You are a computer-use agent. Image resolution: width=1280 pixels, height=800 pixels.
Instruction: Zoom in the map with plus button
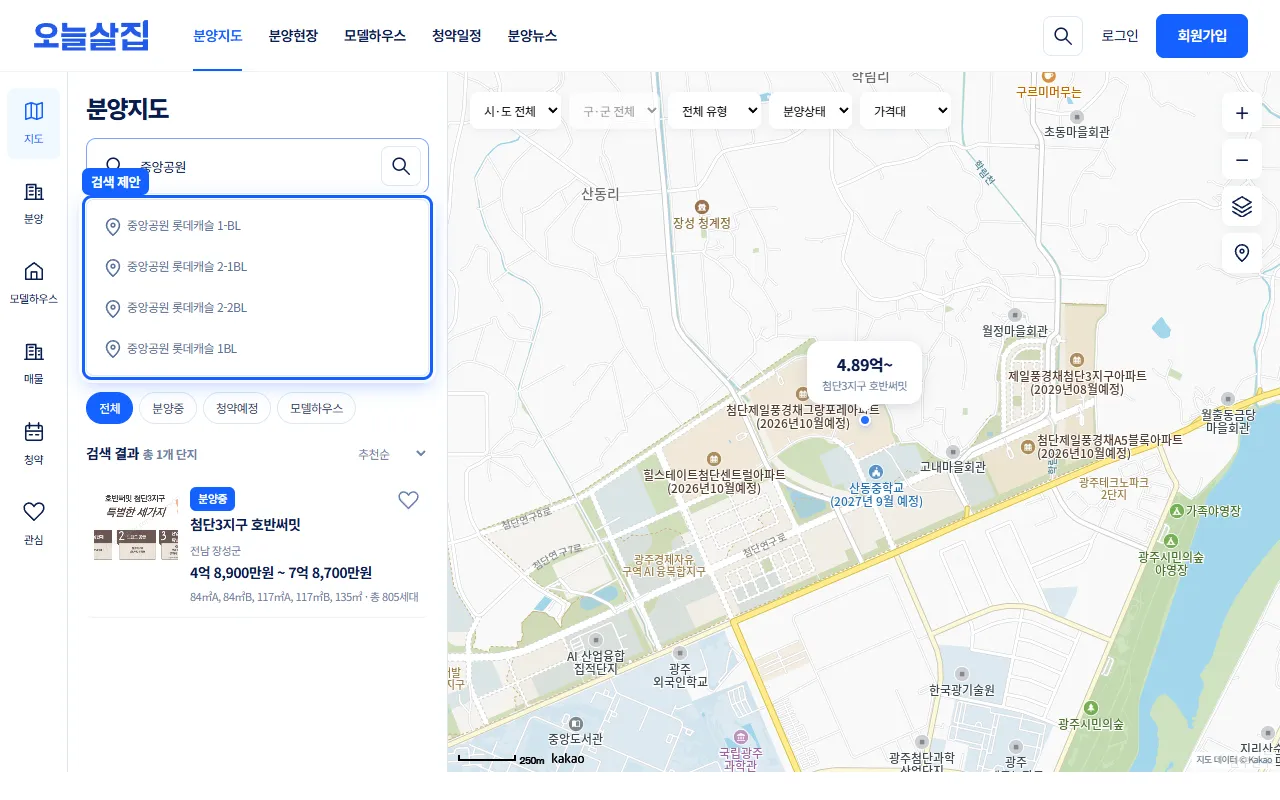point(1242,113)
